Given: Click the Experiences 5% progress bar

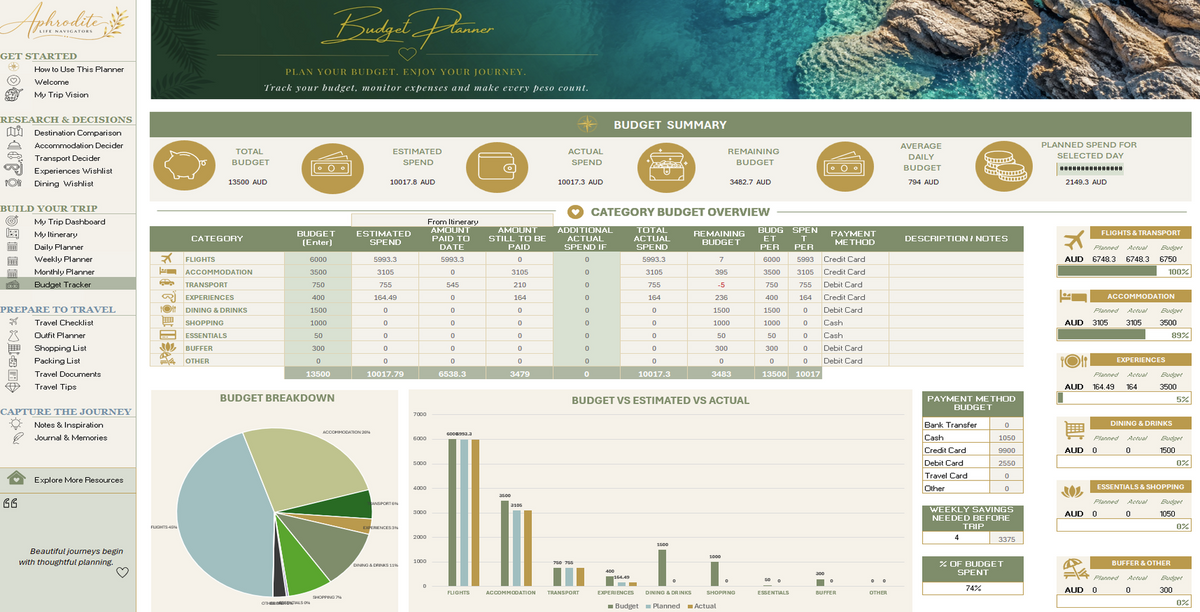Looking at the screenshot, I should pos(1125,399).
